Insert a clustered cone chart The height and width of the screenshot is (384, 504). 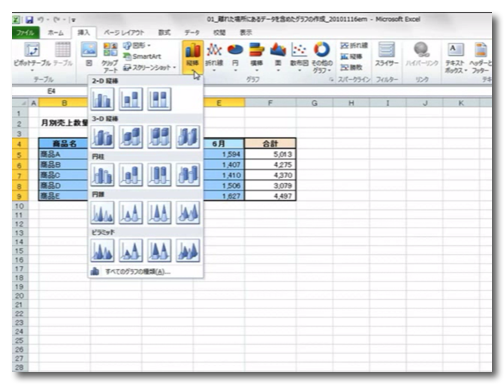click(x=102, y=212)
